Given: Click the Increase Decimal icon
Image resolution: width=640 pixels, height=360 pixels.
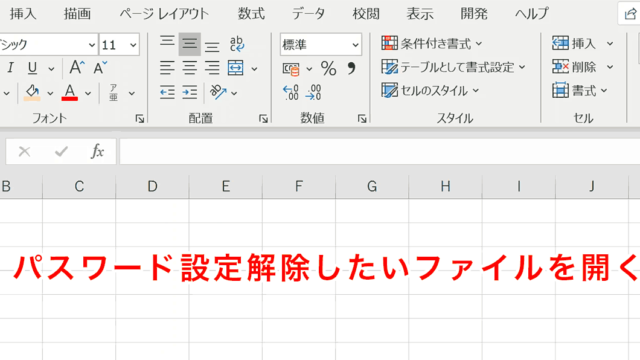Looking at the screenshot, I should (291, 92).
